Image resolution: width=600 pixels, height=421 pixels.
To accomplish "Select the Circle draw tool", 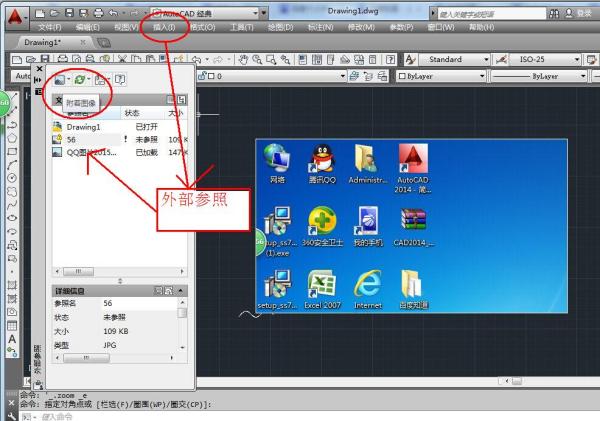I will (12, 178).
